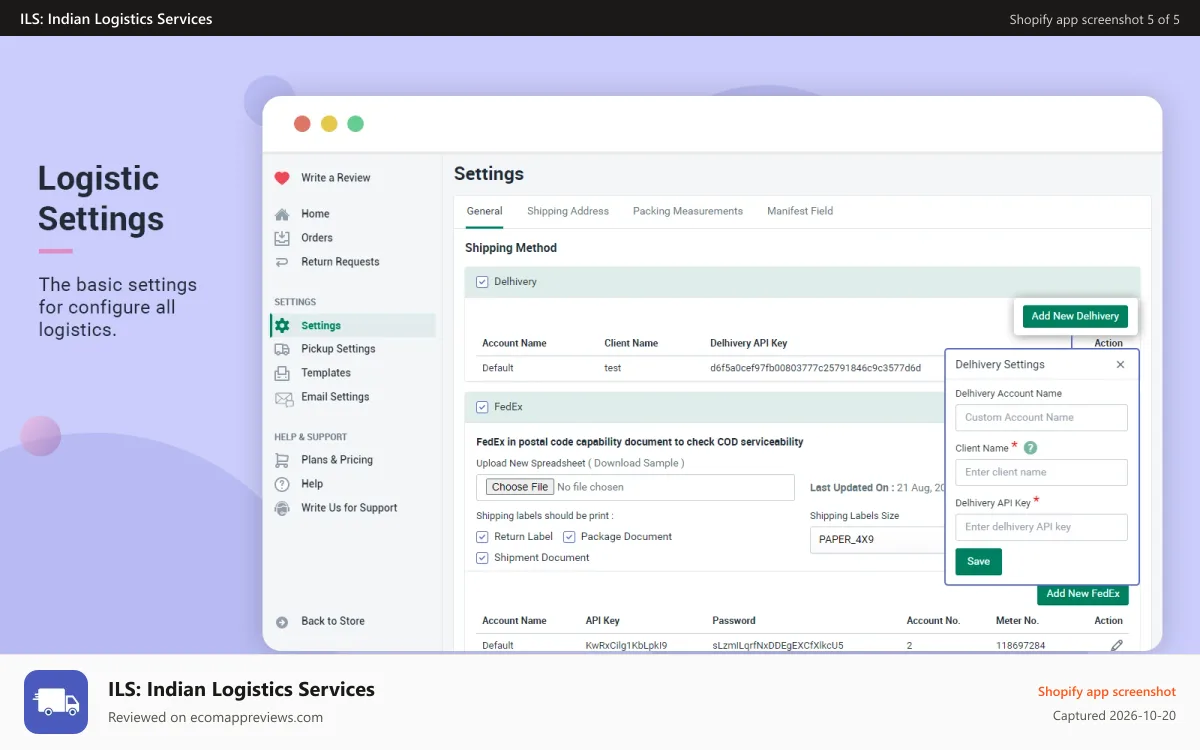Click the Plans & Pricing cart icon
The height and width of the screenshot is (750, 1200).
pos(282,460)
